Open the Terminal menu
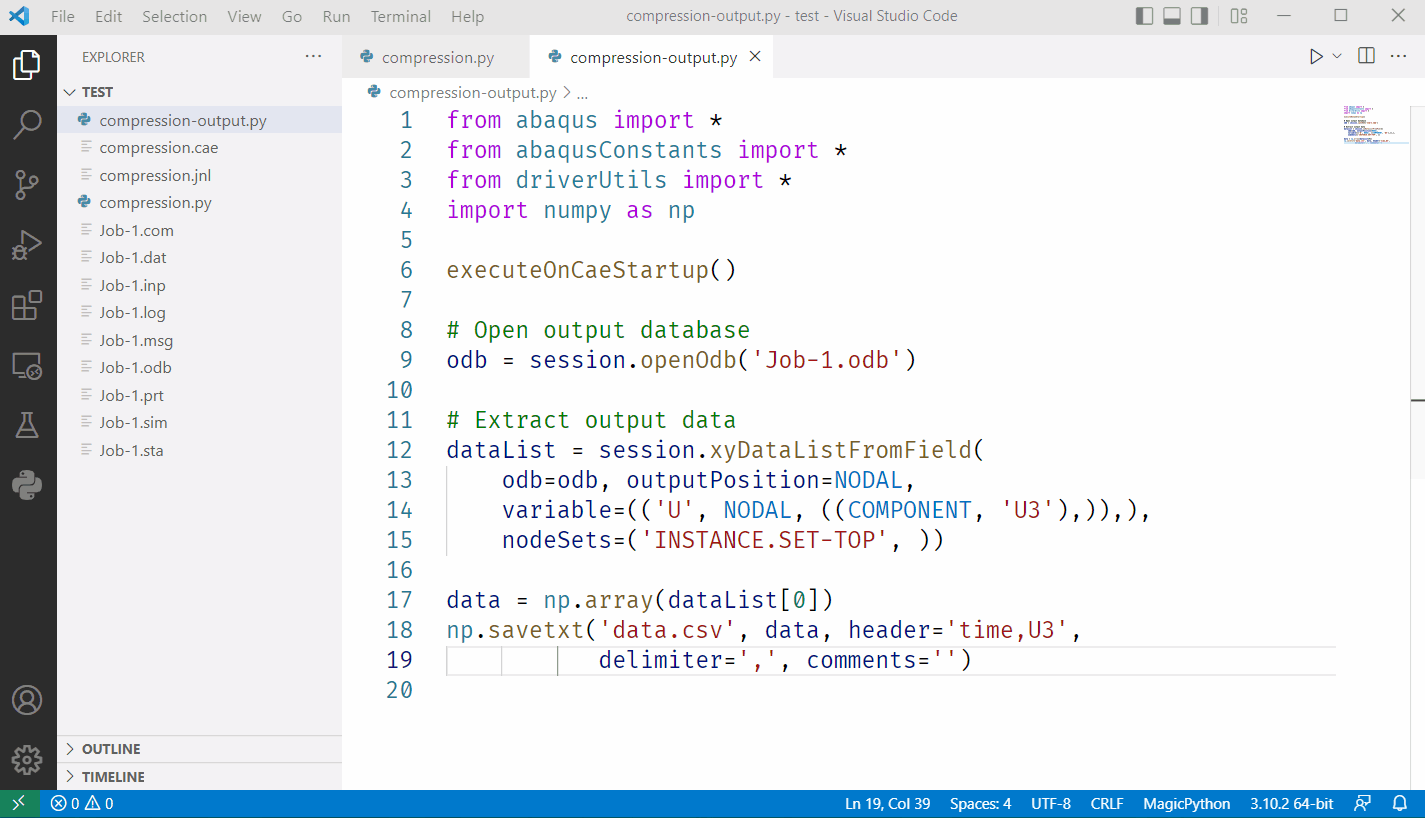Screen dimensions: 1425x818 [400, 16]
